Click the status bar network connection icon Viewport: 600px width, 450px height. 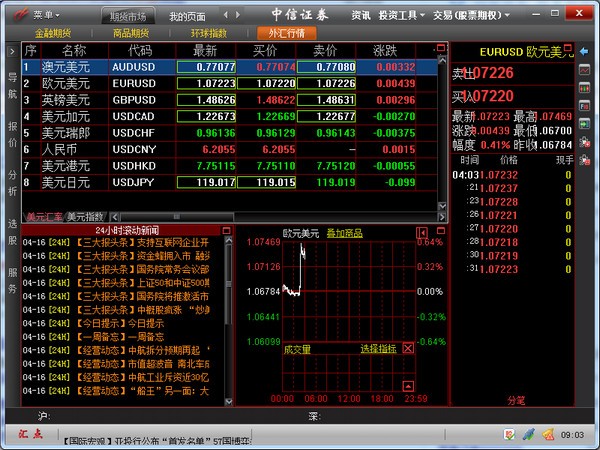[529, 434]
